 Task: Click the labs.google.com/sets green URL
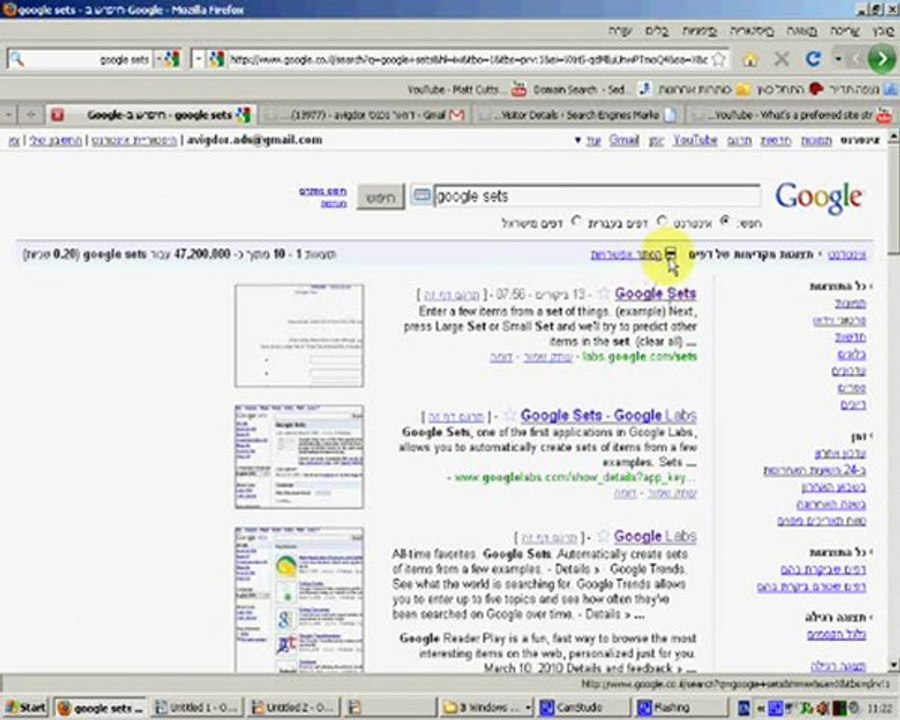point(639,357)
